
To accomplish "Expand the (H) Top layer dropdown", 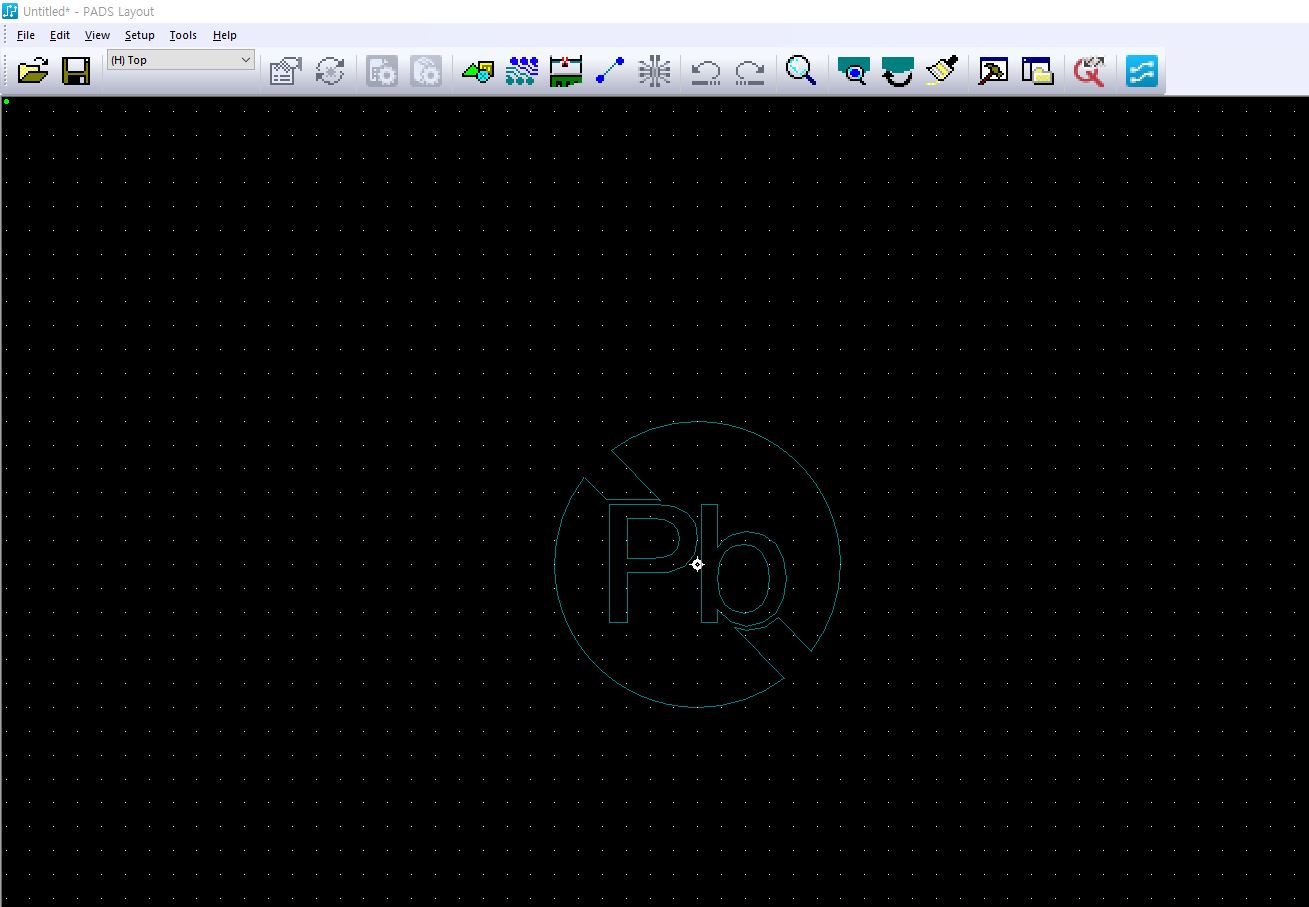I will pyautogui.click(x=245, y=60).
